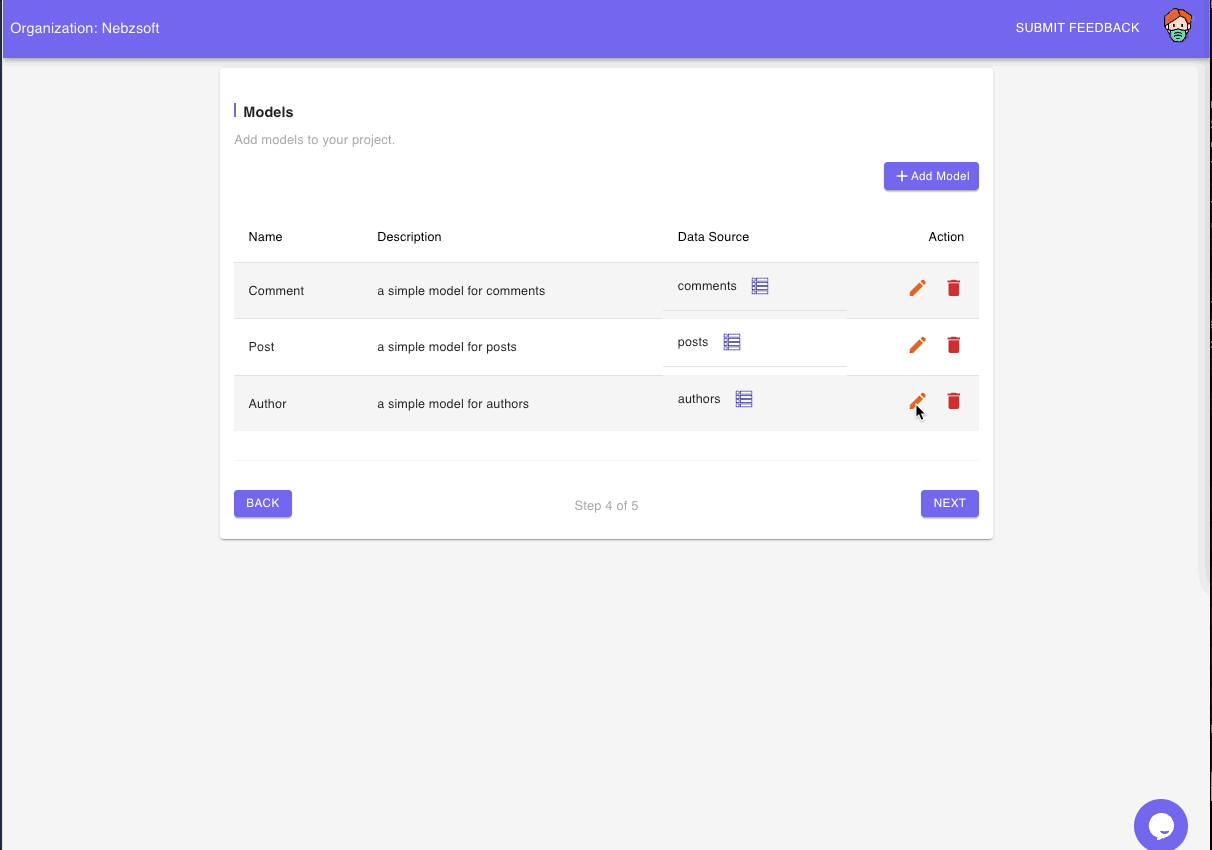This screenshot has height=850, width=1212.
Task: Click the Description column header
Action: coord(409,237)
